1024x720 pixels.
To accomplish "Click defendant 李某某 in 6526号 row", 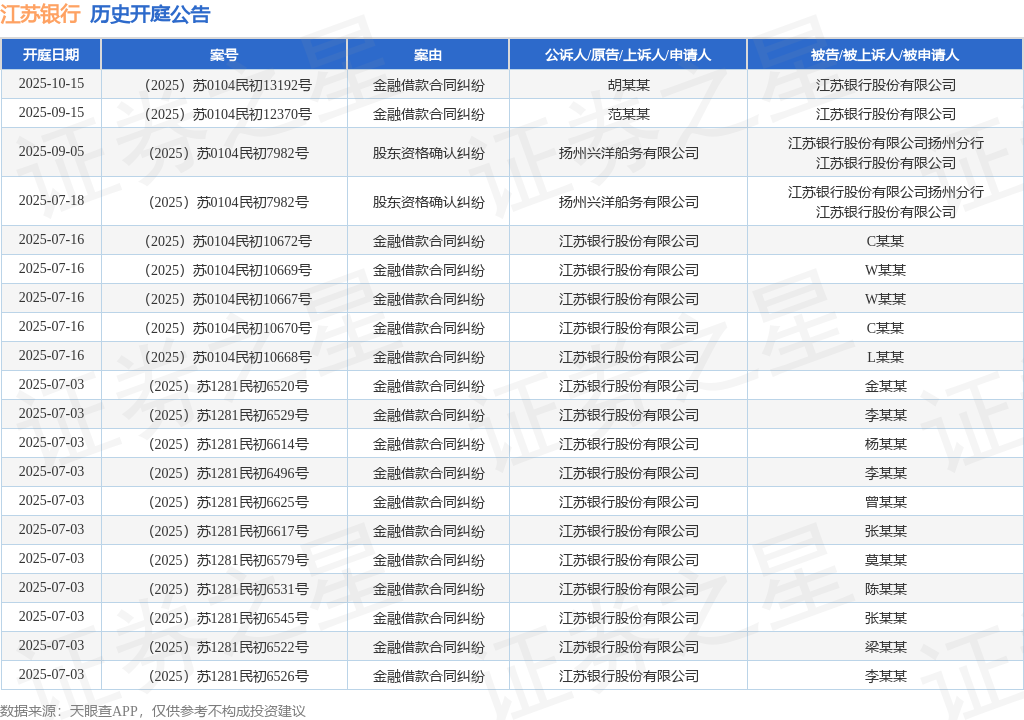I will tap(886, 676).
